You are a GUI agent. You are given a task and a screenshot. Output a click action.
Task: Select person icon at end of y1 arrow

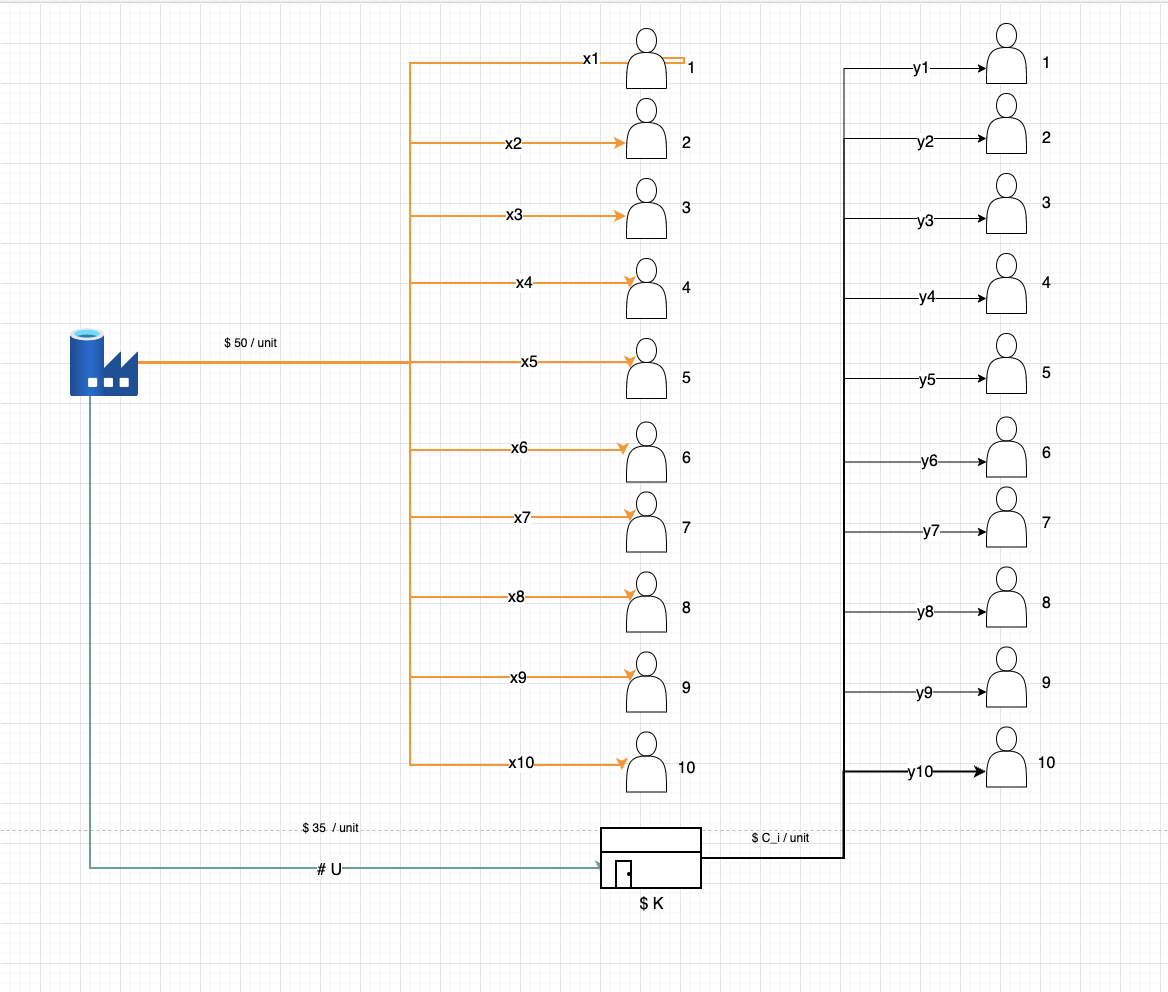click(x=1006, y=54)
